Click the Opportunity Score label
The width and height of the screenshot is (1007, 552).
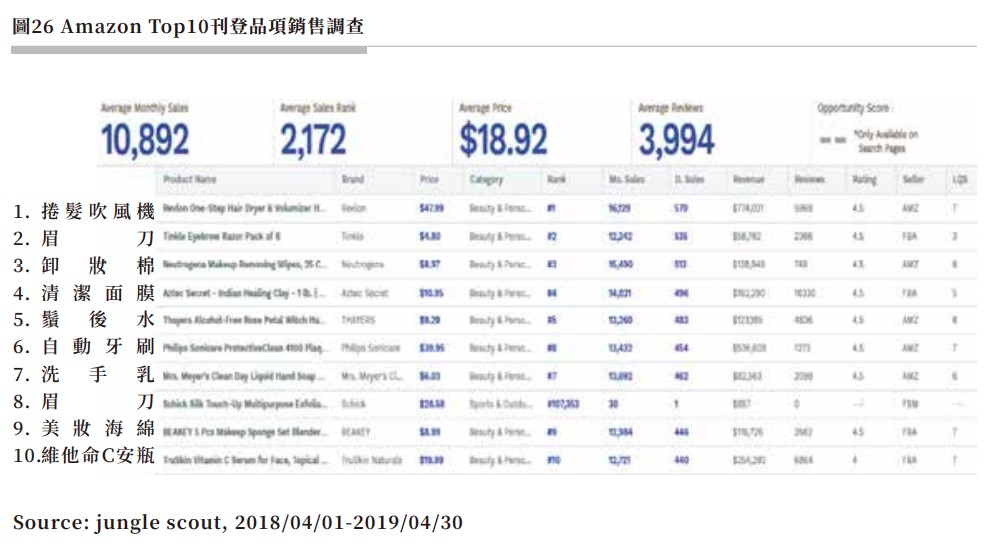tap(854, 108)
